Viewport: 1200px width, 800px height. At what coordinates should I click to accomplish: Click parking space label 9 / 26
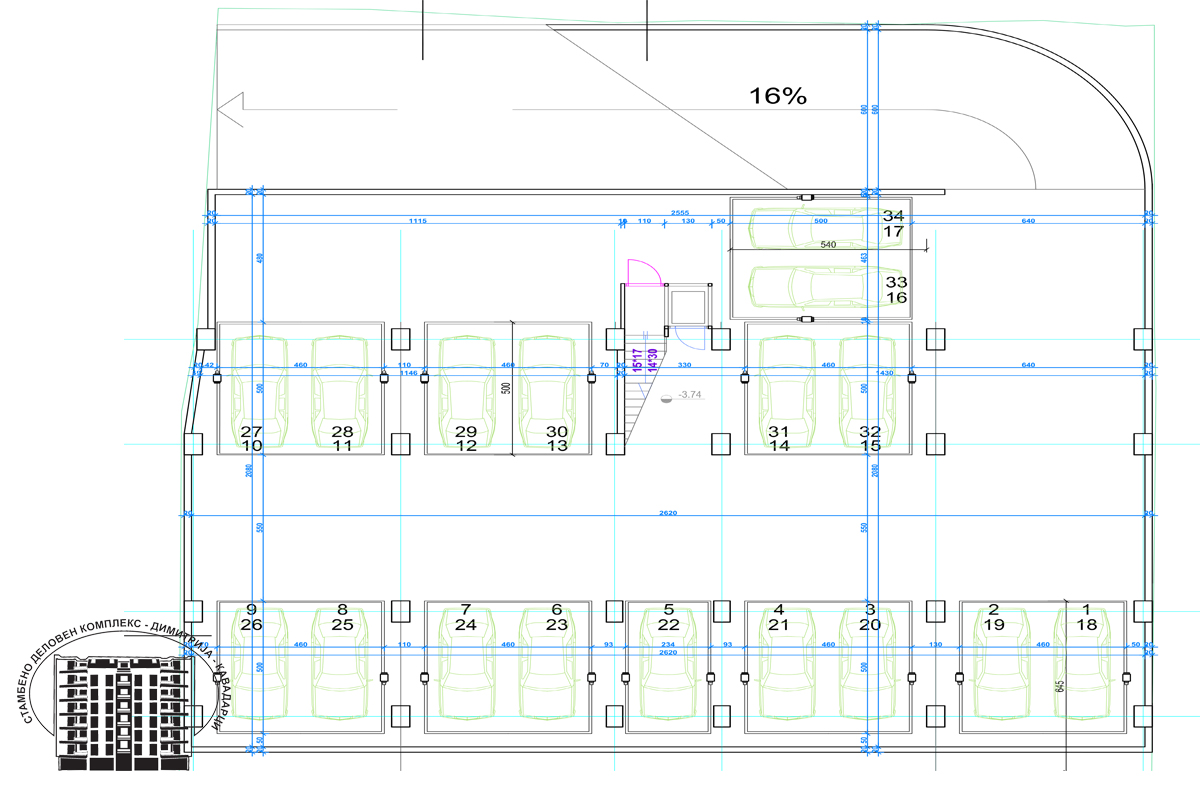click(251, 617)
